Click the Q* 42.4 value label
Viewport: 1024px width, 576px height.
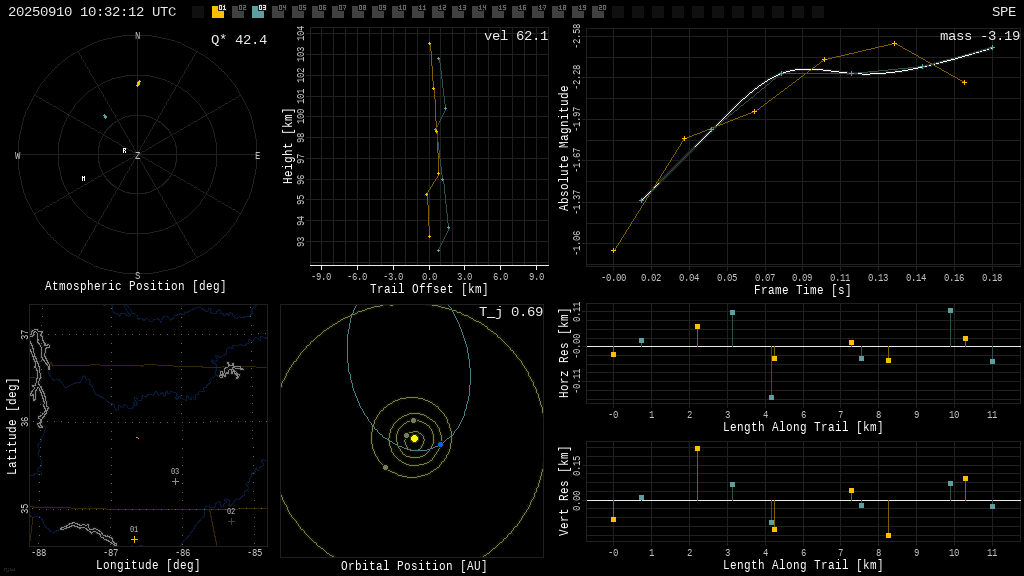pos(239,40)
